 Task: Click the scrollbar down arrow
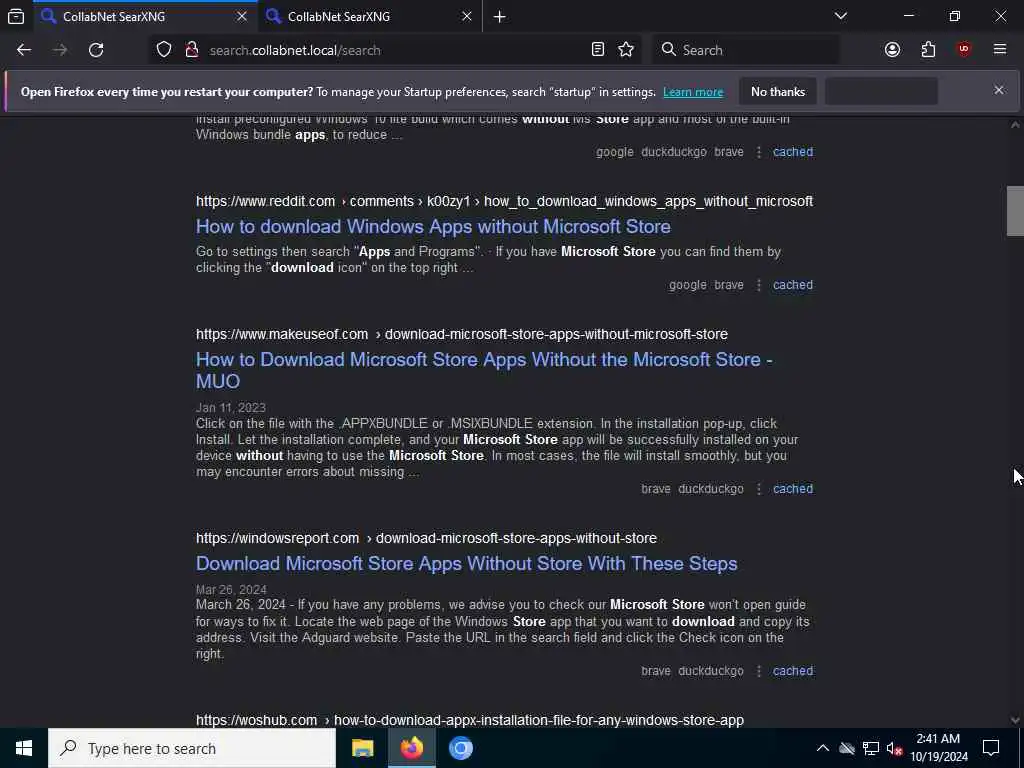[x=1015, y=720]
